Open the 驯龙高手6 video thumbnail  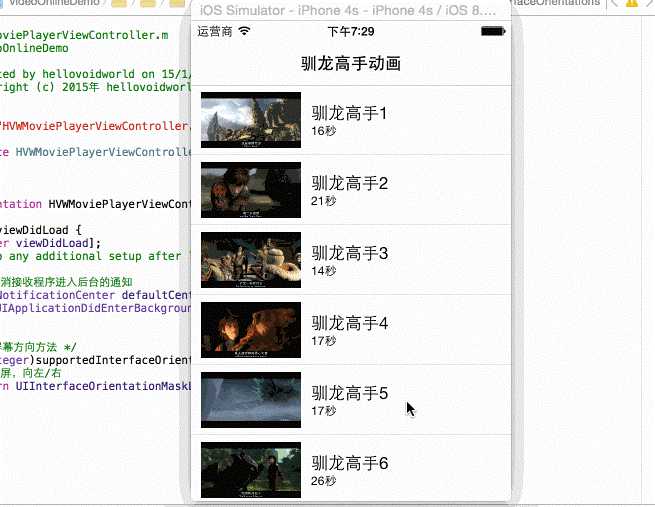pos(251,470)
